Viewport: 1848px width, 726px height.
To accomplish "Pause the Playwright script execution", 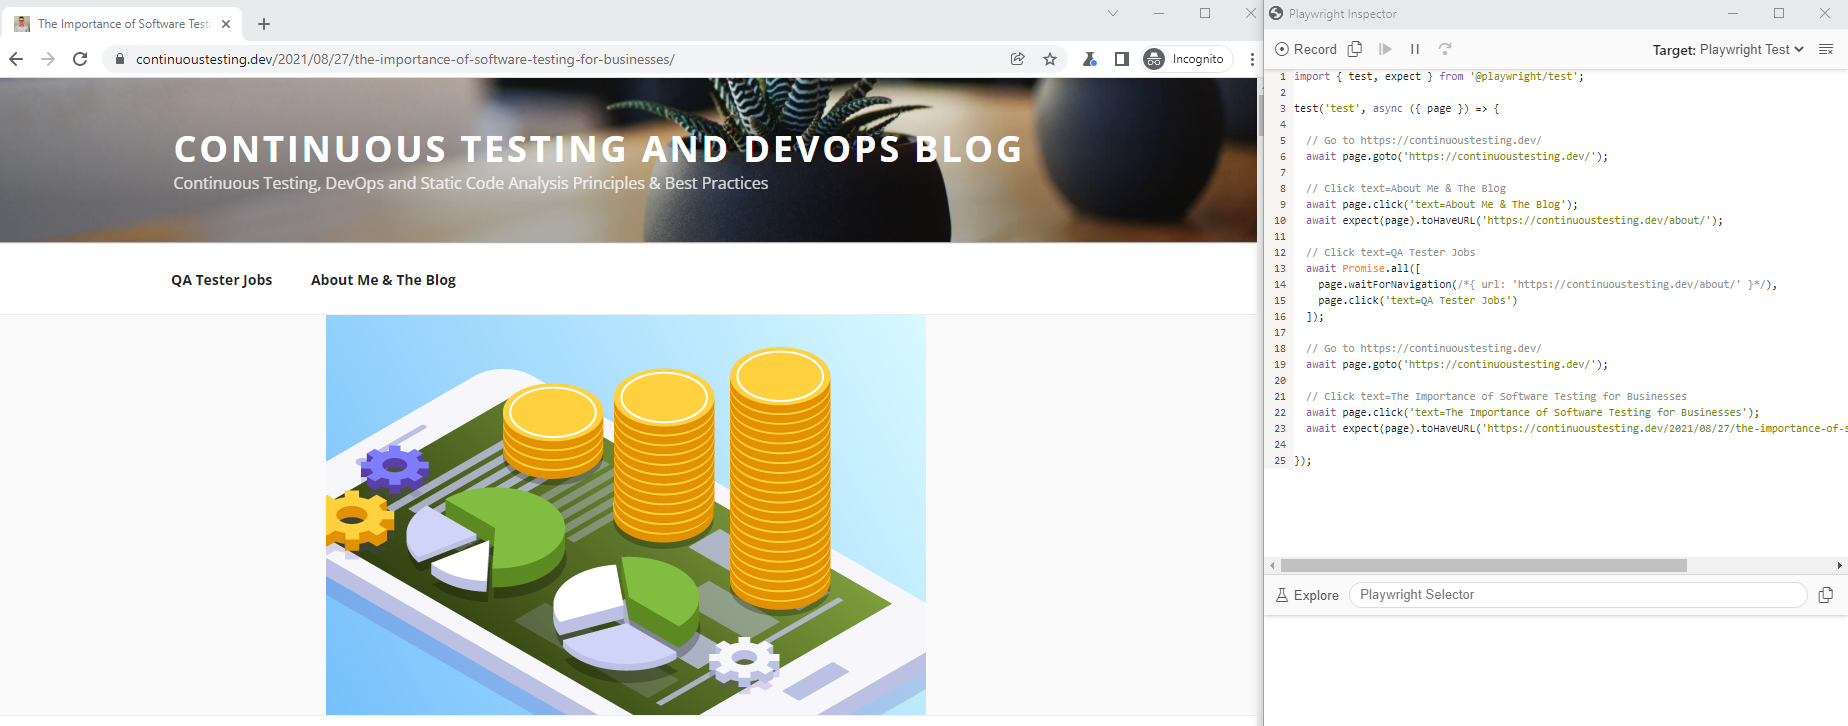I will (x=1415, y=49).
